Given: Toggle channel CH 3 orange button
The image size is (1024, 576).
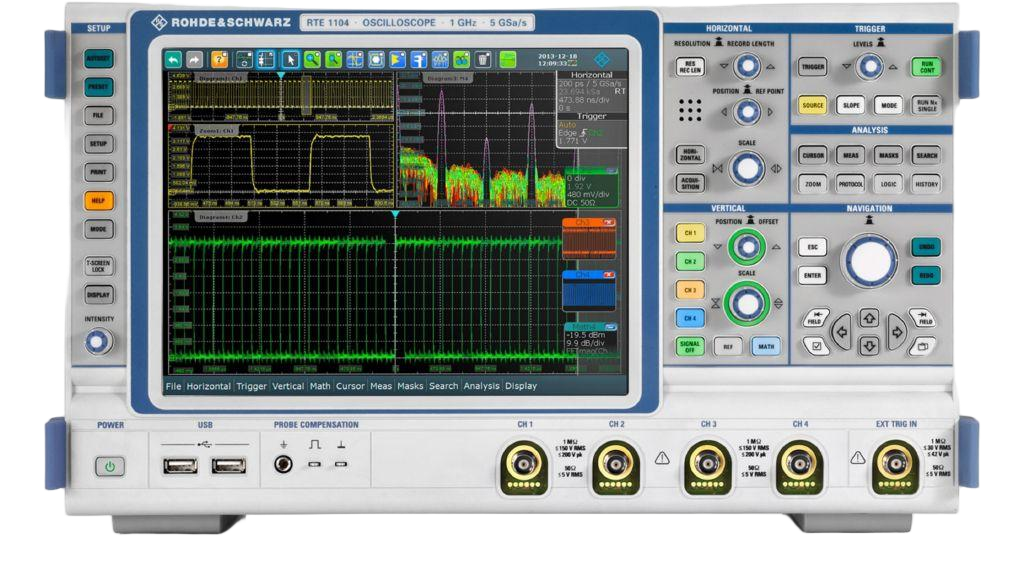Looking at the screenshot, I should [x=690, y=289].
